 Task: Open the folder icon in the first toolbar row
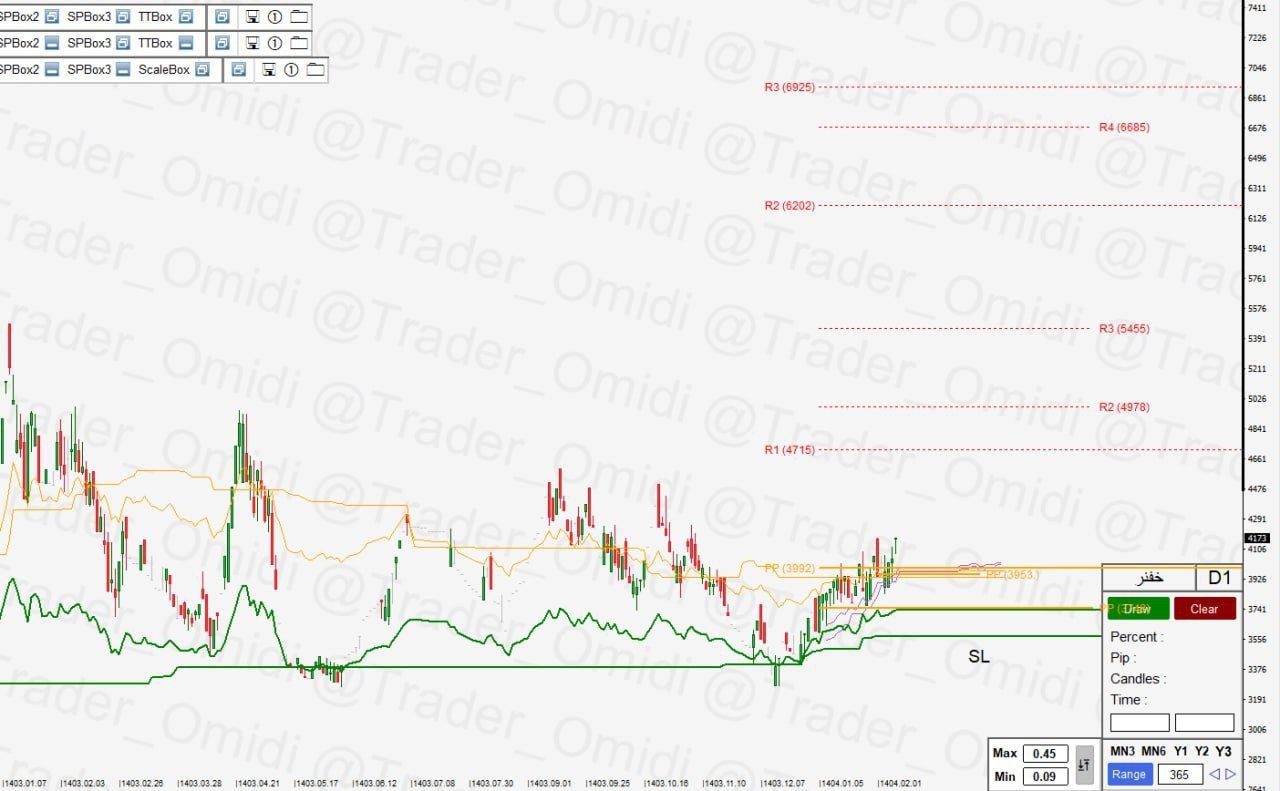(x=298, y=17)
